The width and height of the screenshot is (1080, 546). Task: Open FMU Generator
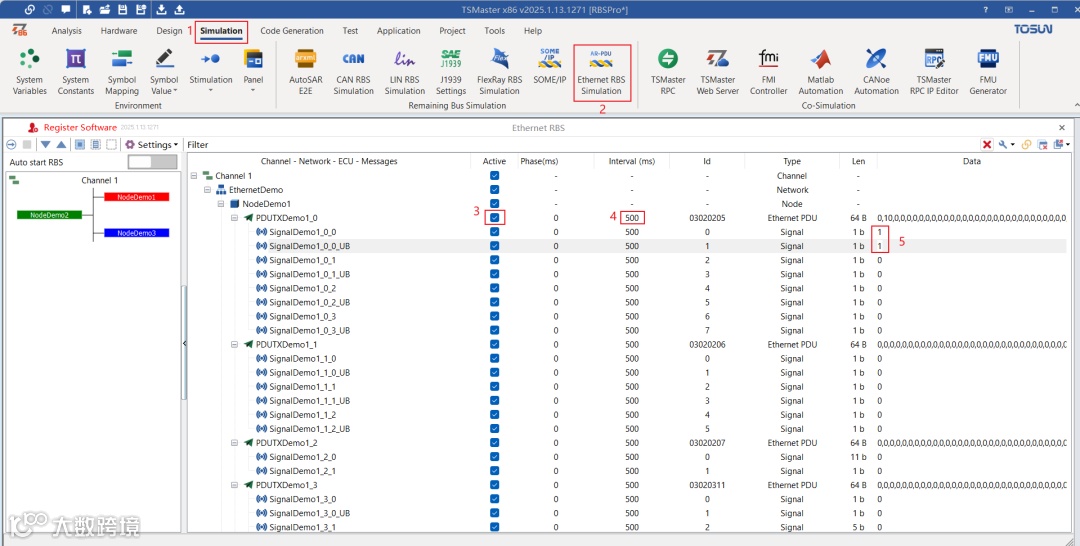click(x=988, y=72)
